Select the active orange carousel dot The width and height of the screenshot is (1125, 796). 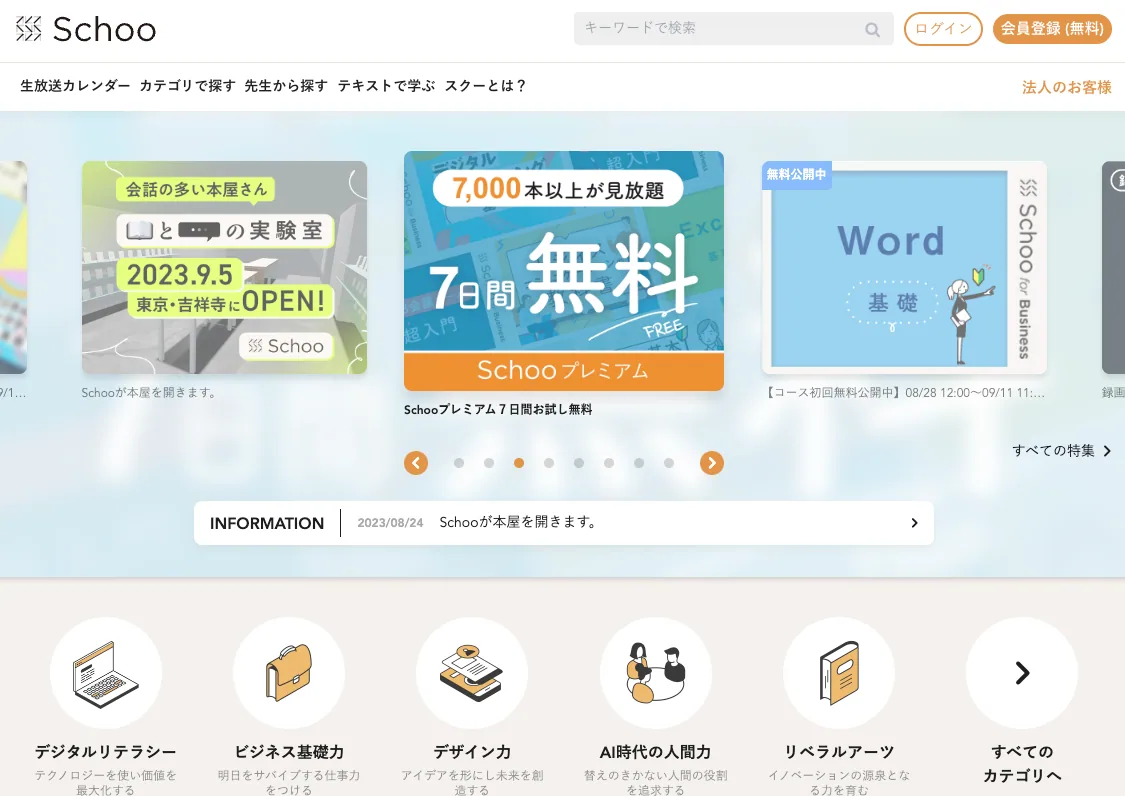pyautogui.click(x=519, y=463)
